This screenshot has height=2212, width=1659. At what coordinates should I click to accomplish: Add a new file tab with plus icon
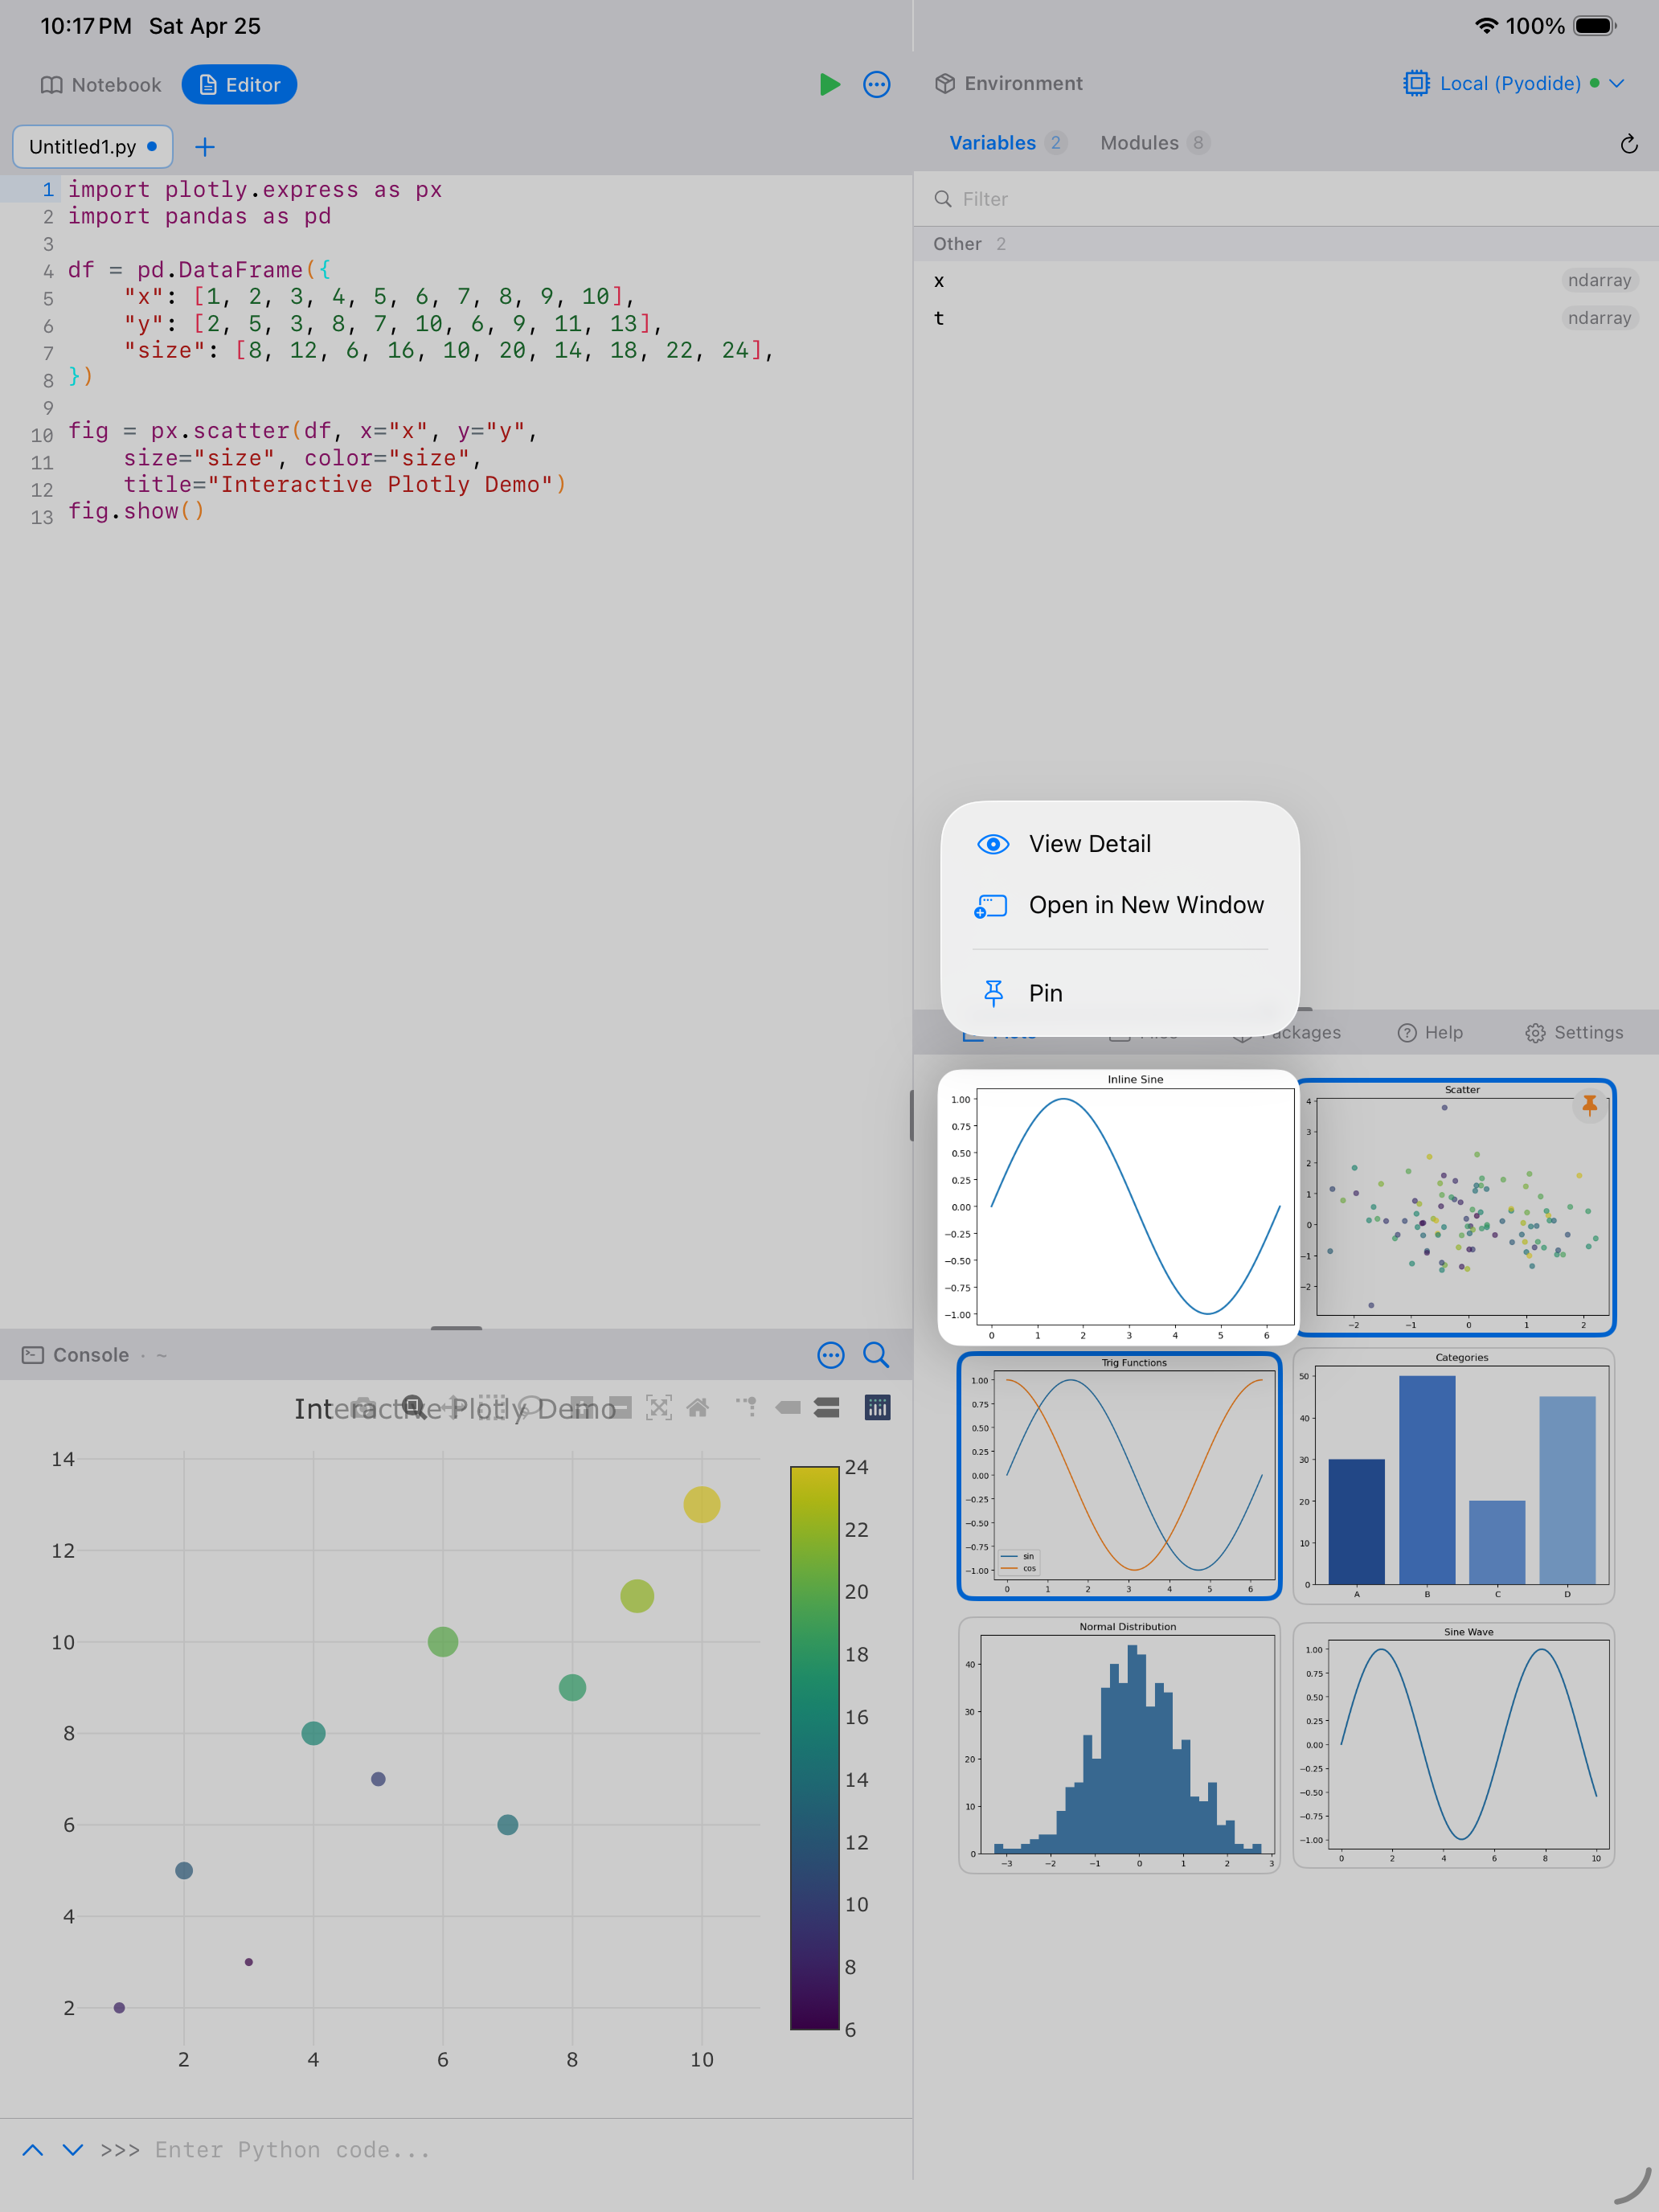(x=205, y=147)
